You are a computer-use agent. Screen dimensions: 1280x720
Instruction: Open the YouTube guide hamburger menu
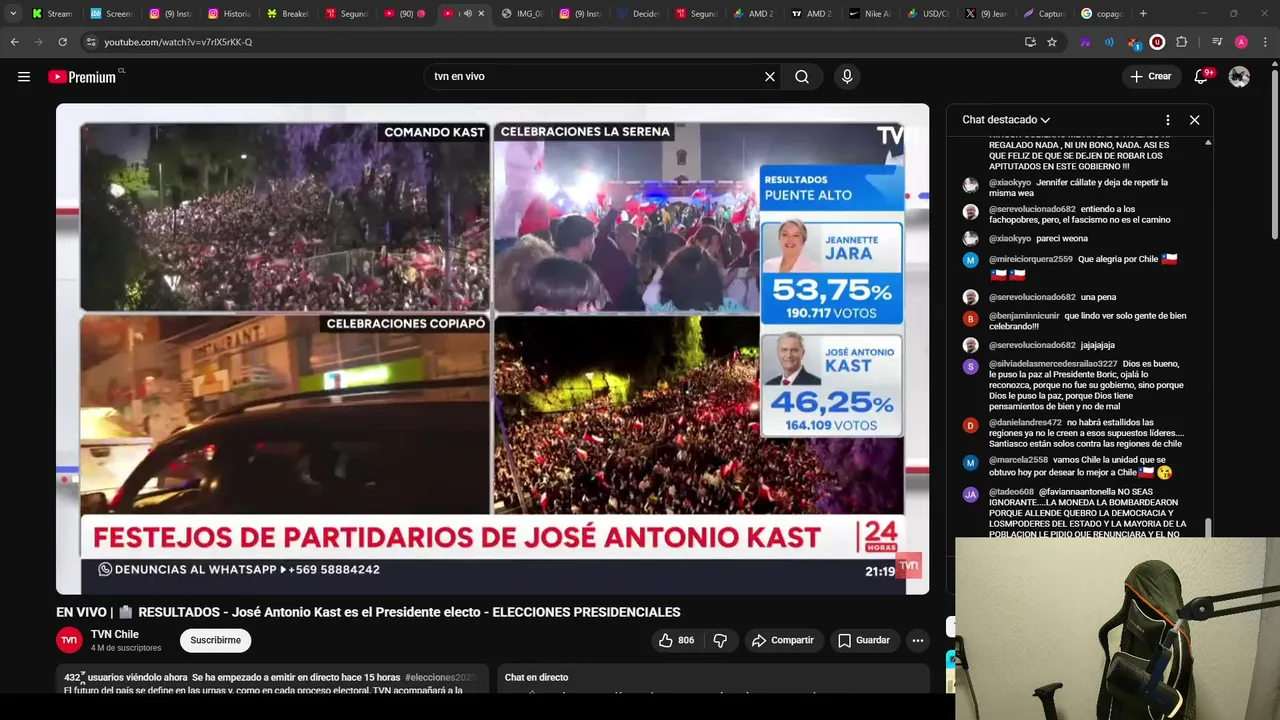24,76
